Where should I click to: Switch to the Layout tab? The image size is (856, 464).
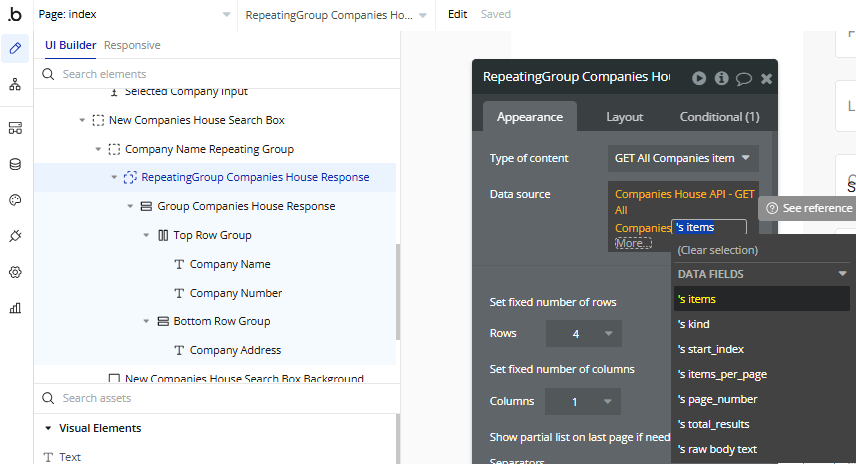coord(624,117)
